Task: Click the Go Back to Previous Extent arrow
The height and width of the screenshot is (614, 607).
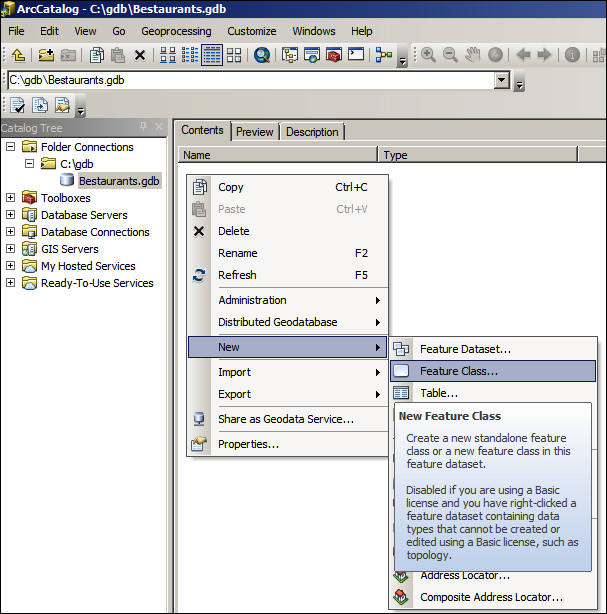Action: click(x=524, y=55)
